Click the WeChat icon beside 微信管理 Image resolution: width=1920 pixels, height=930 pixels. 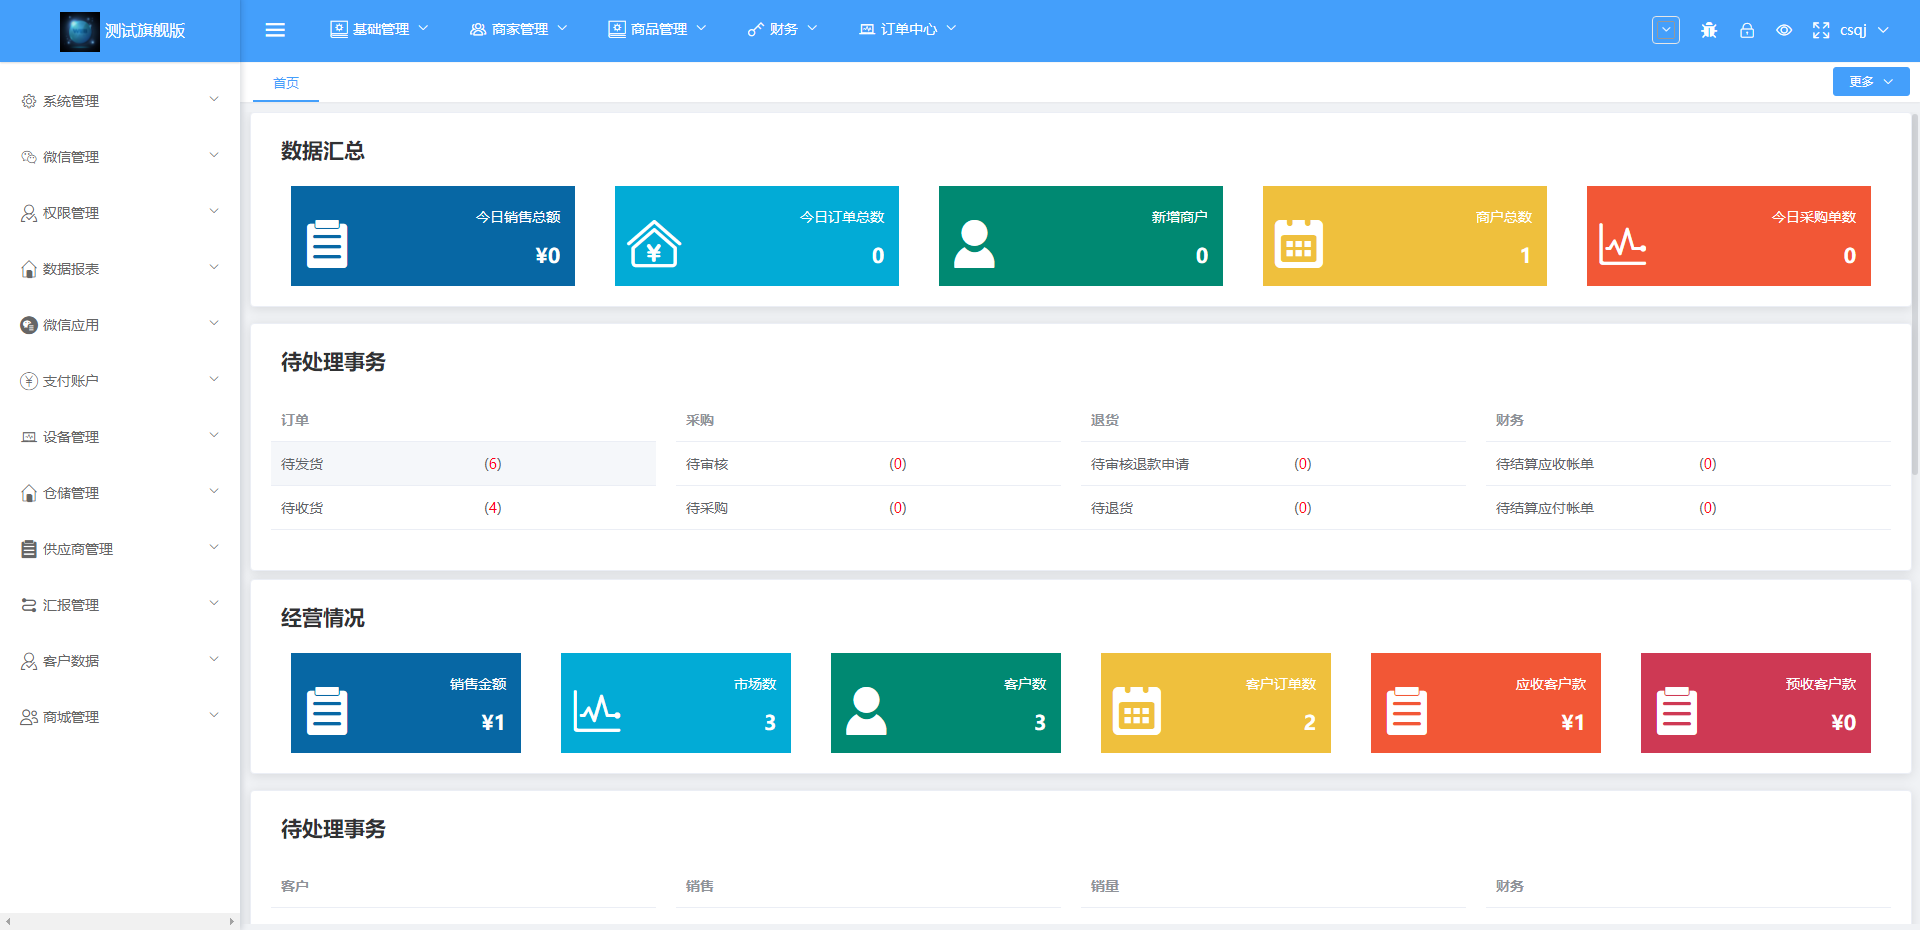(29, 157)
